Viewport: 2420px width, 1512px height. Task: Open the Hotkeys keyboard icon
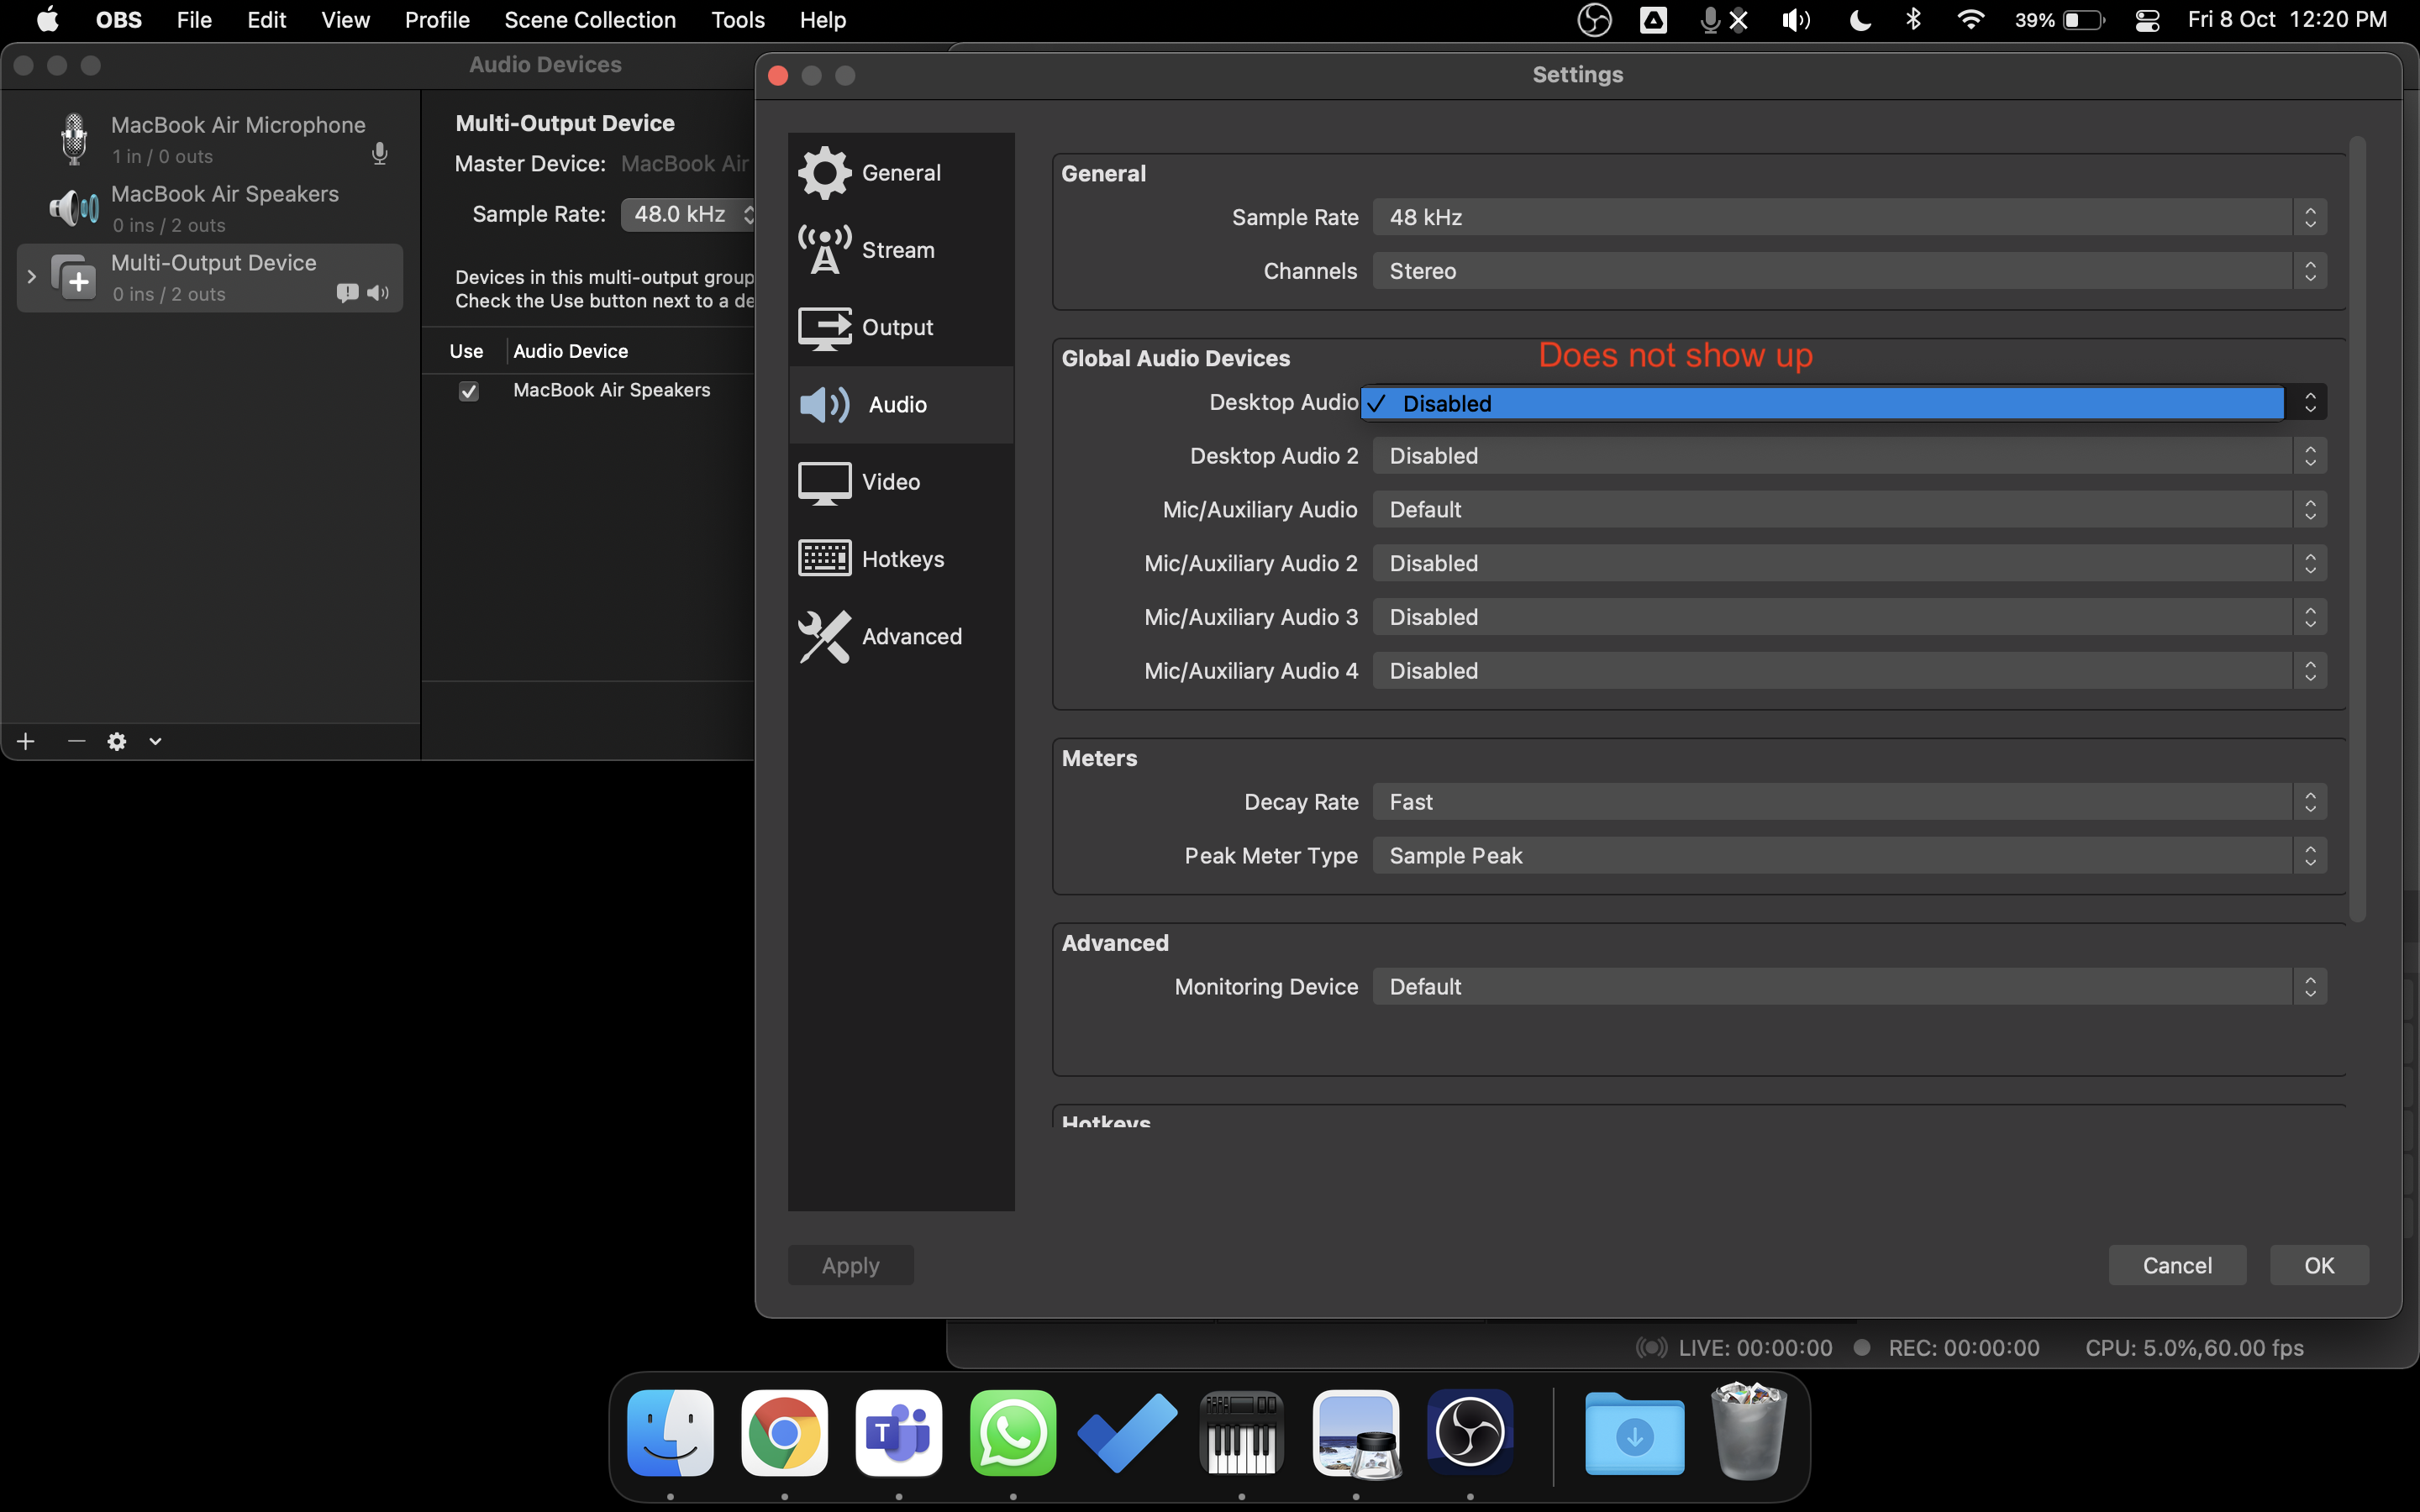pos(825,559)
